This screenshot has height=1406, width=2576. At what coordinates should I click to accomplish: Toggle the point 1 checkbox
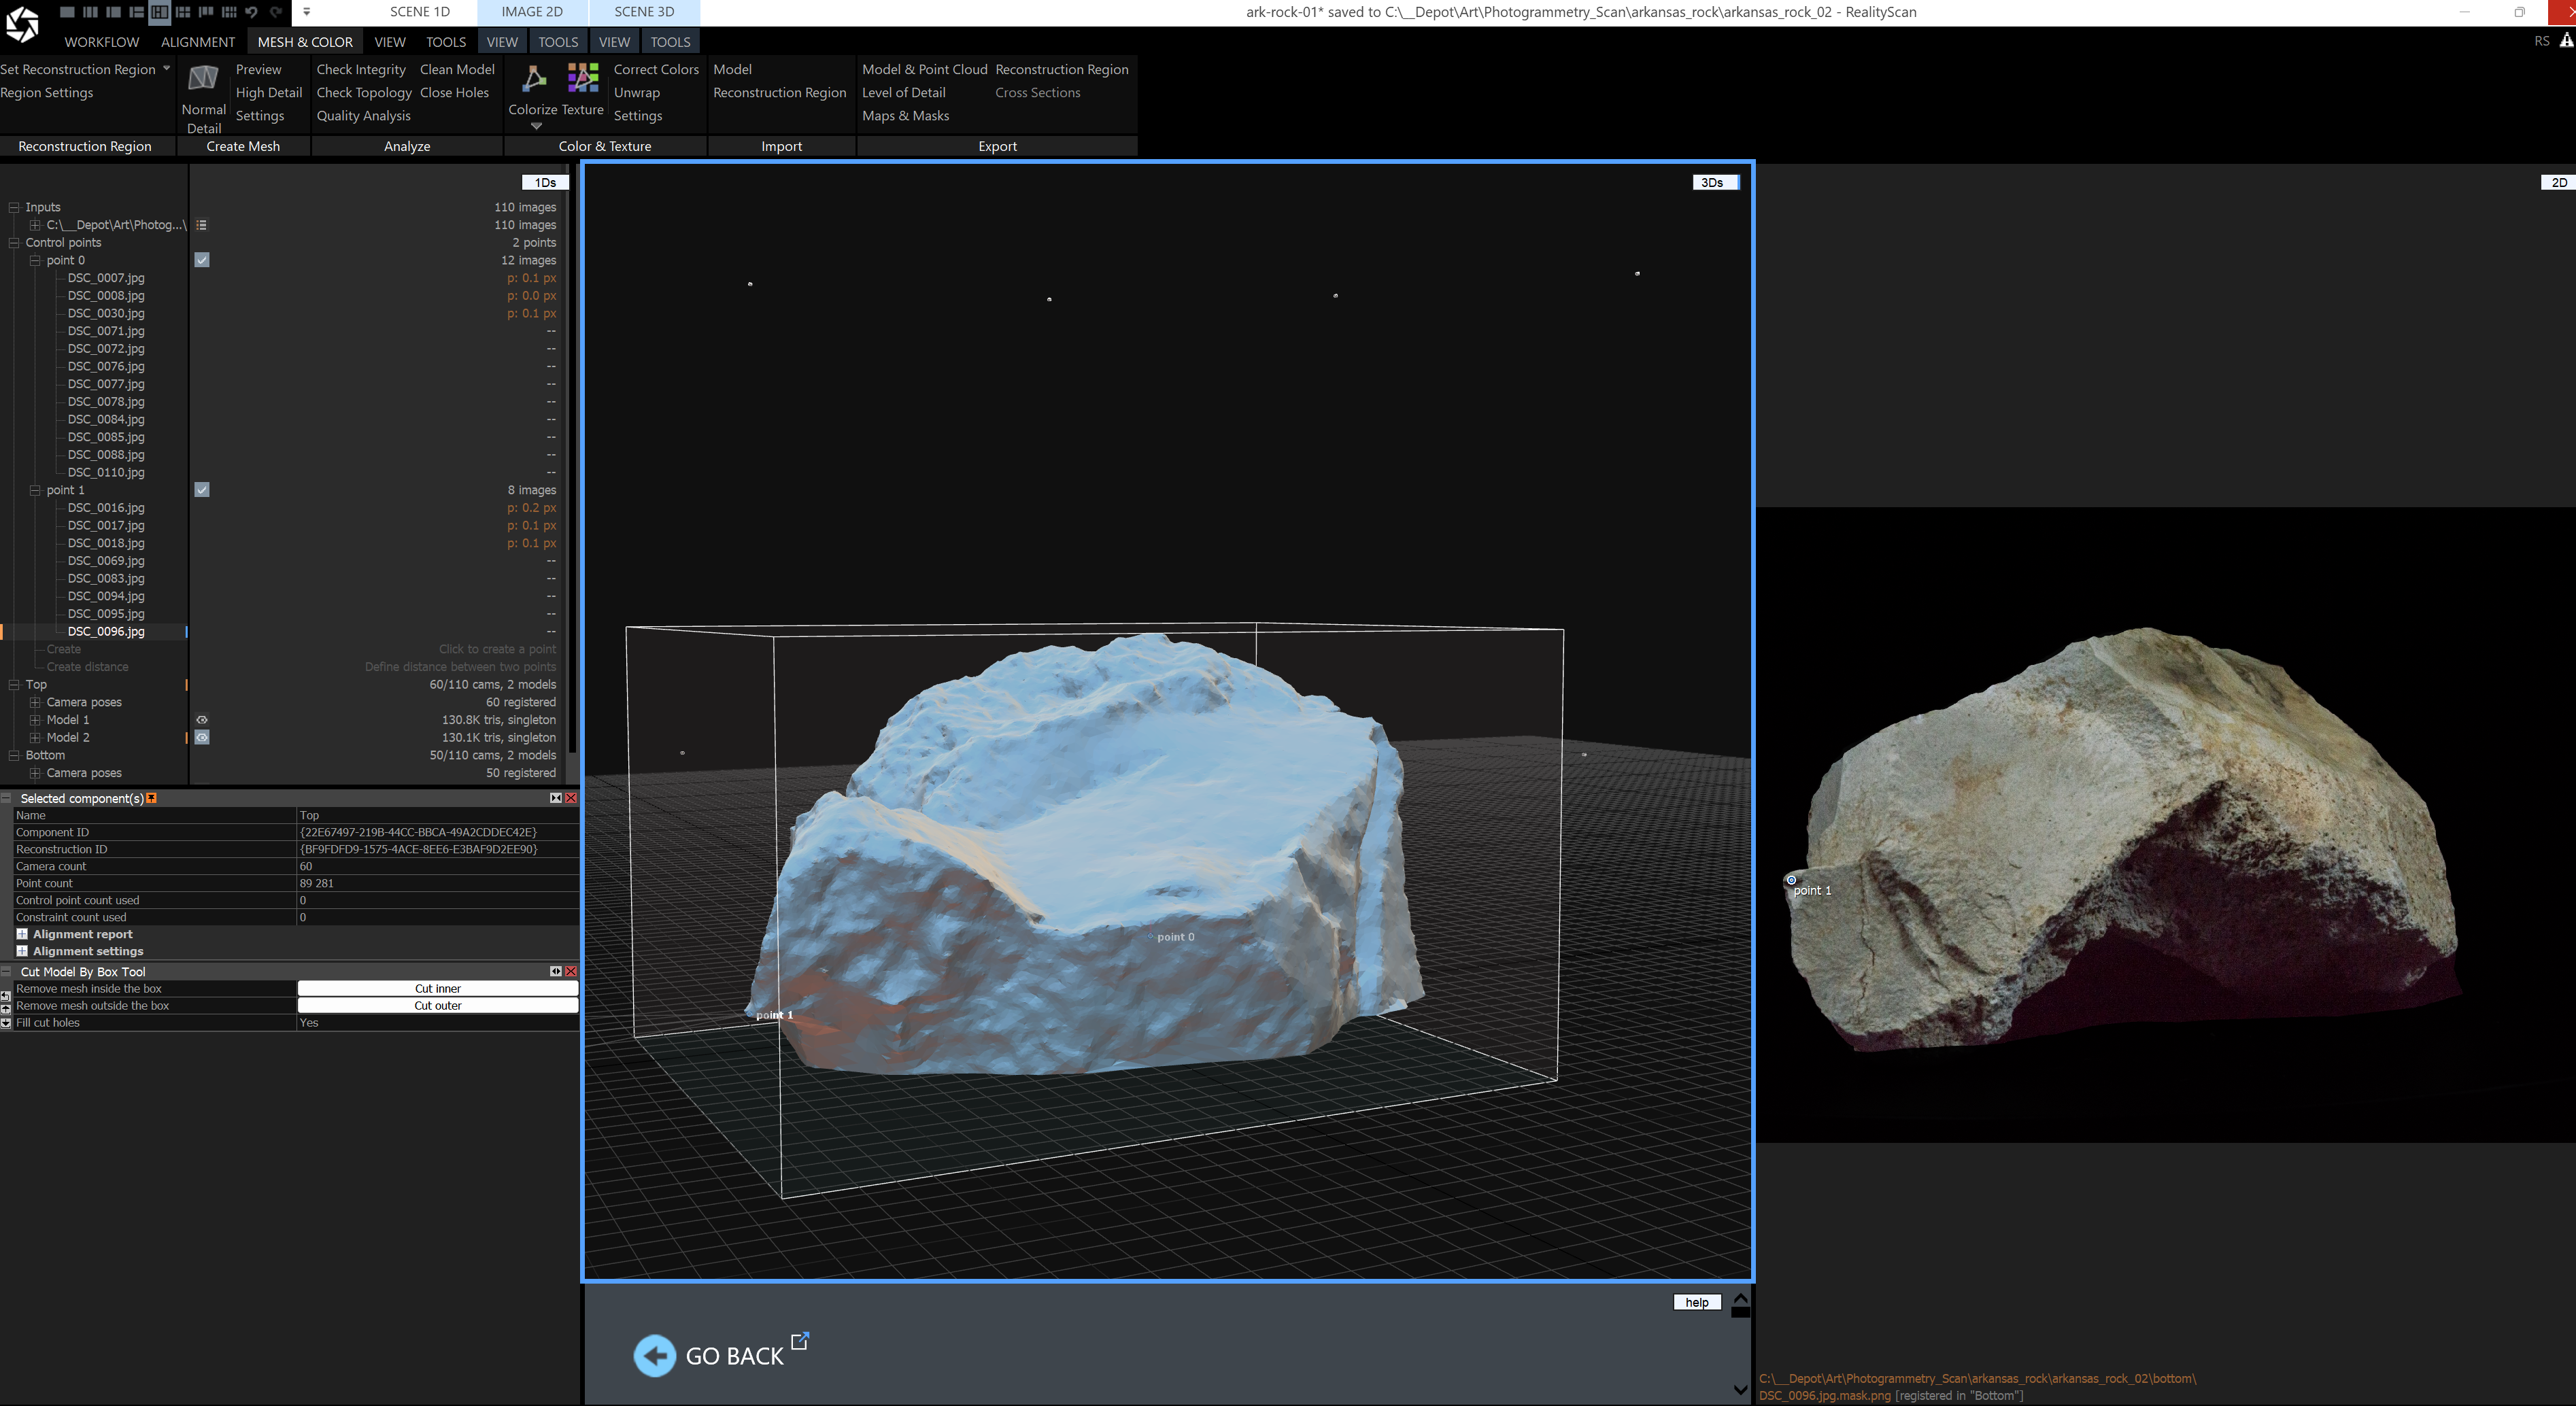[x=202, y=490]
